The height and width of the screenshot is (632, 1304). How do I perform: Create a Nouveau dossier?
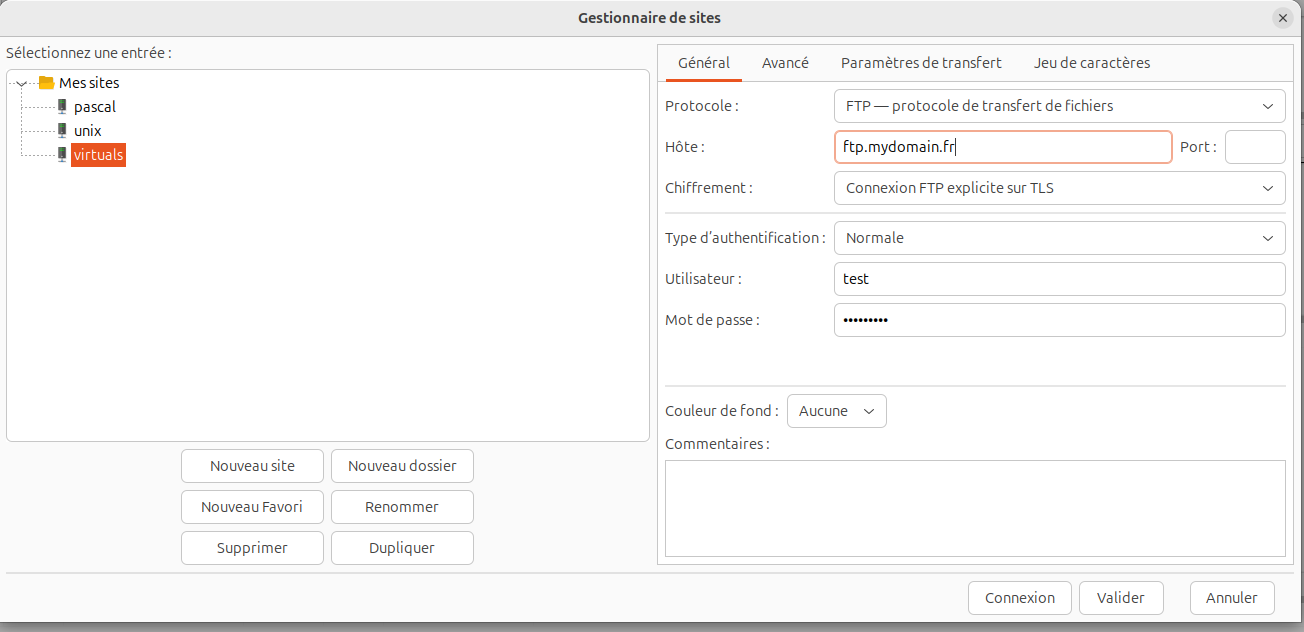tap(402, 465)
